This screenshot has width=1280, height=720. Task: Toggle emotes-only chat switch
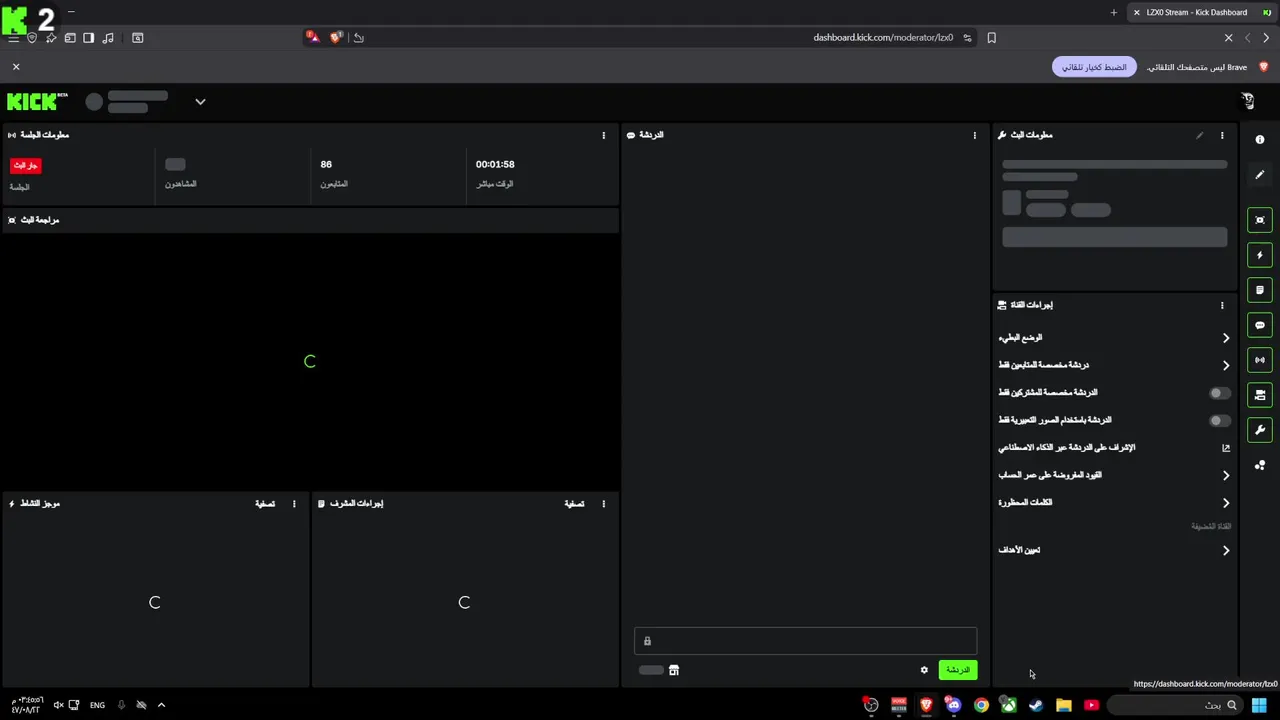tap(1219, 421)
